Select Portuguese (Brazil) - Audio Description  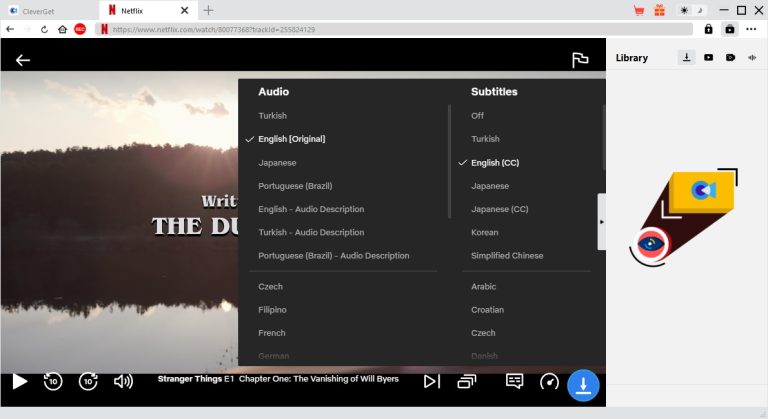coord(334,255)
